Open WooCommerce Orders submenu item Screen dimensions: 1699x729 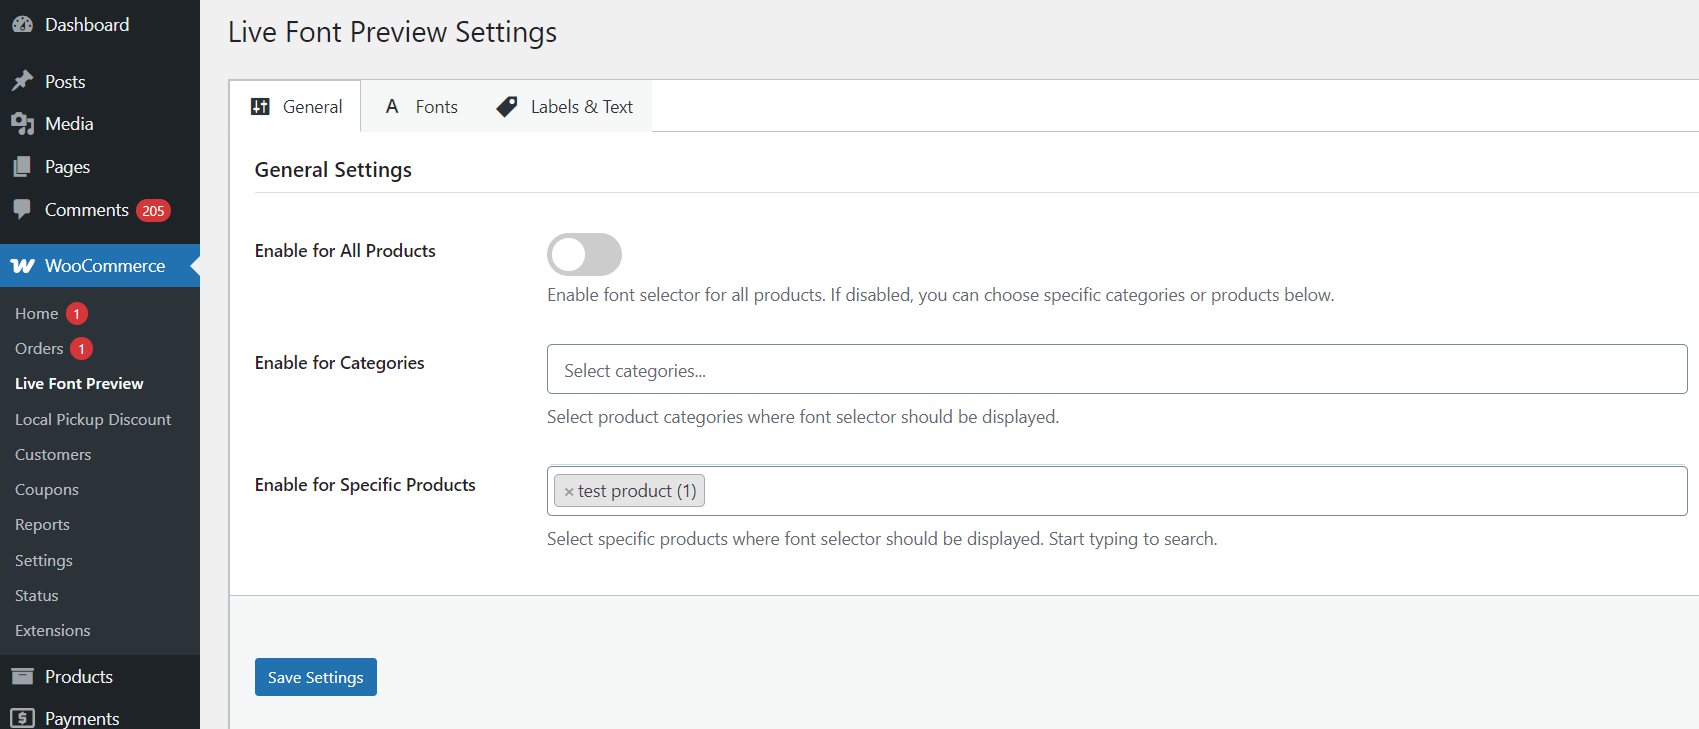tap(39, 348)
